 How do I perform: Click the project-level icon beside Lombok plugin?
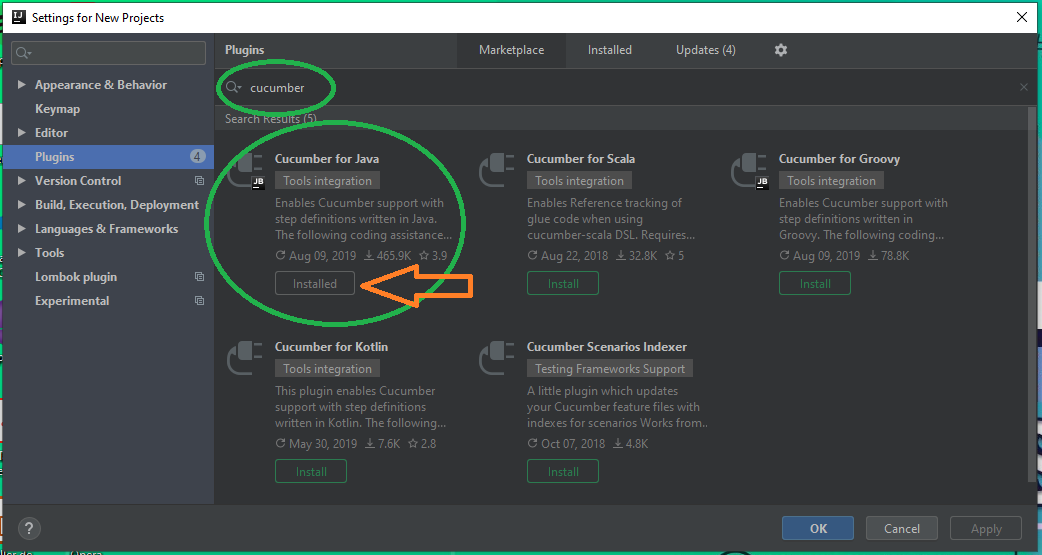pos(199,277)
